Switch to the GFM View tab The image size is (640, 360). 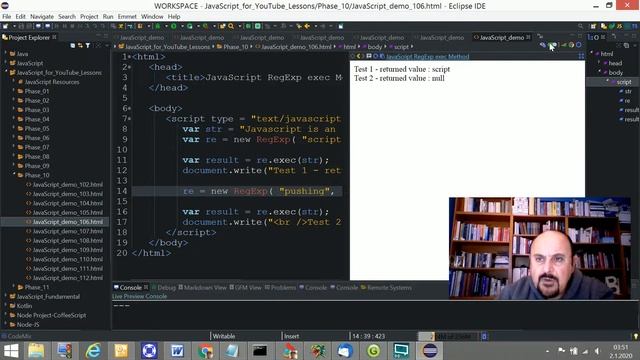click(x=245, y=287)
